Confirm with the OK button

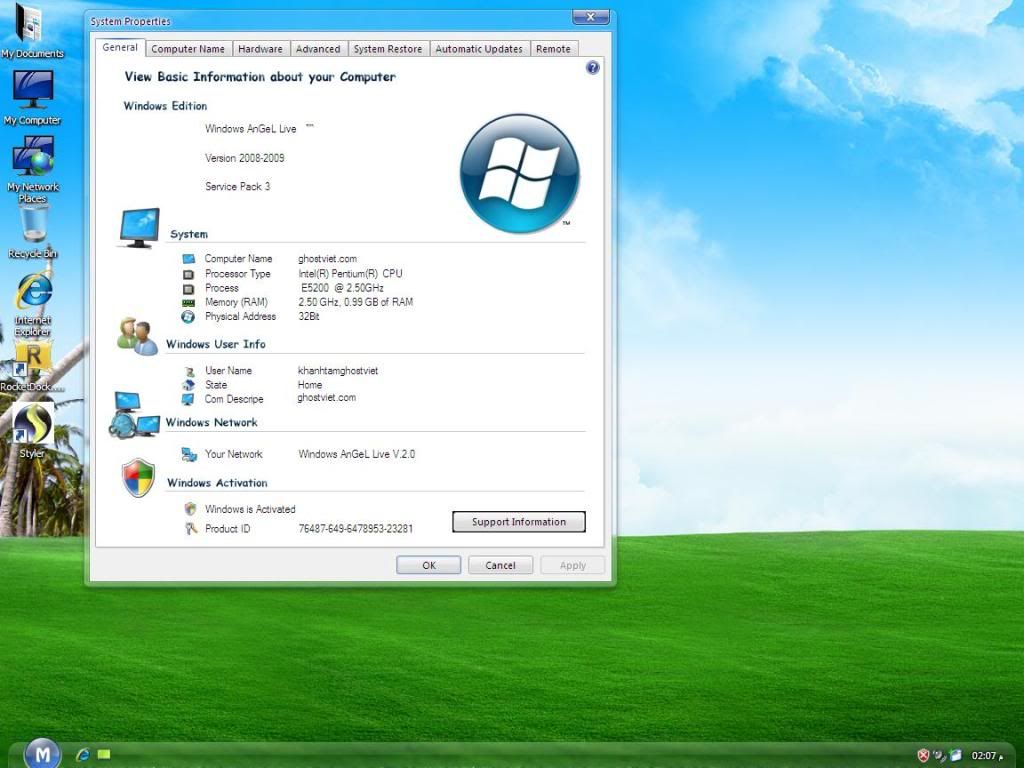tap(428, 566)
